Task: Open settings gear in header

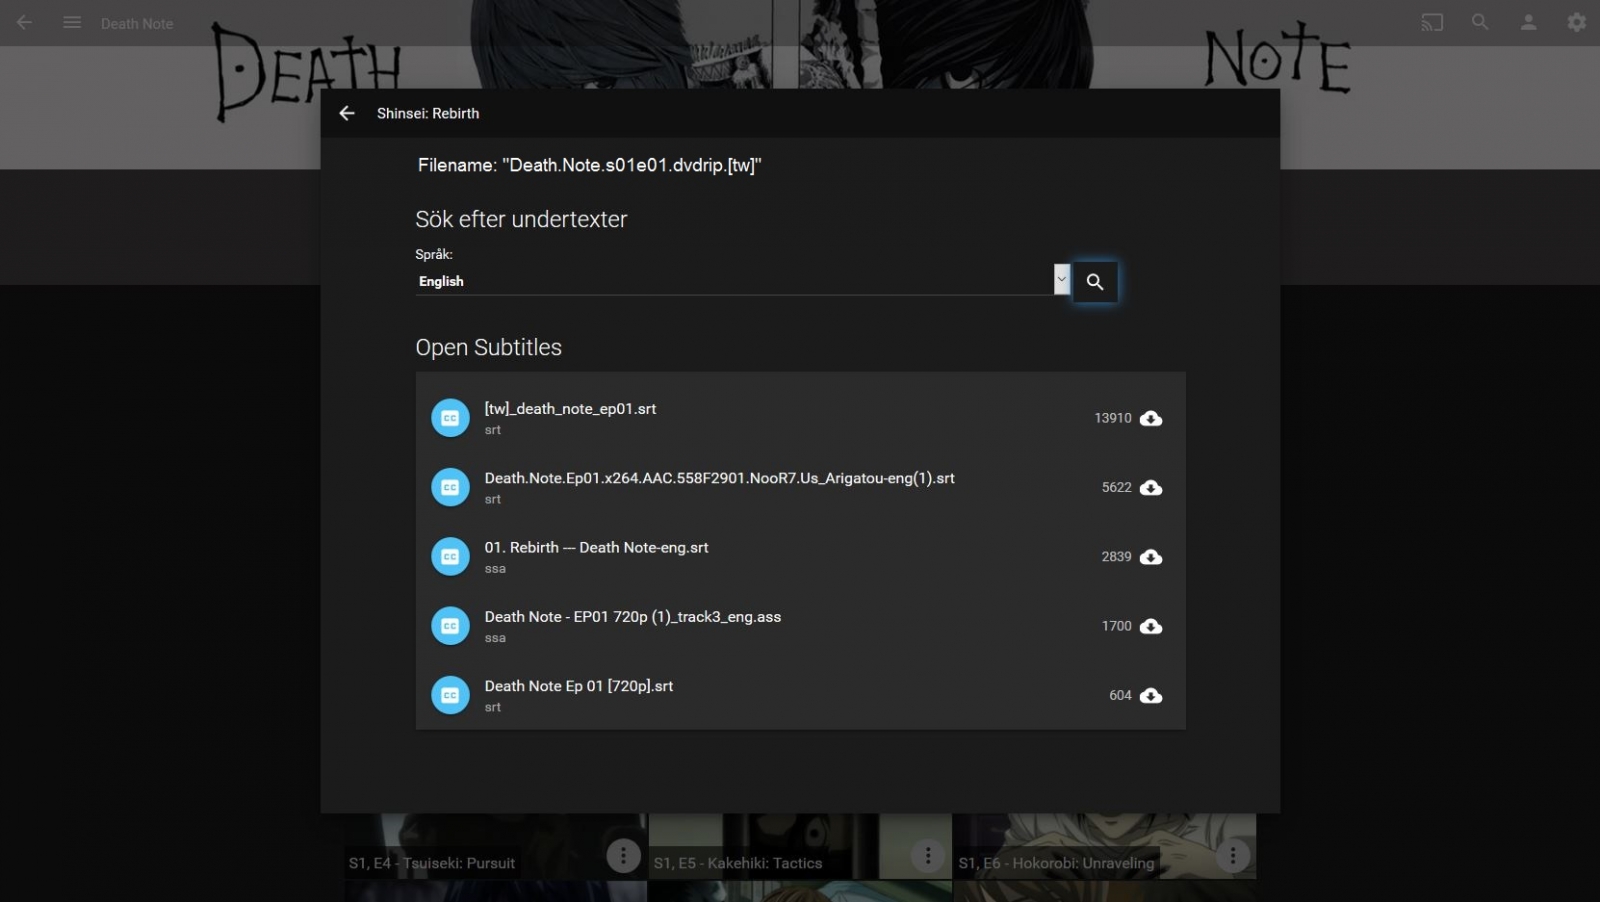Action: 1577,22
